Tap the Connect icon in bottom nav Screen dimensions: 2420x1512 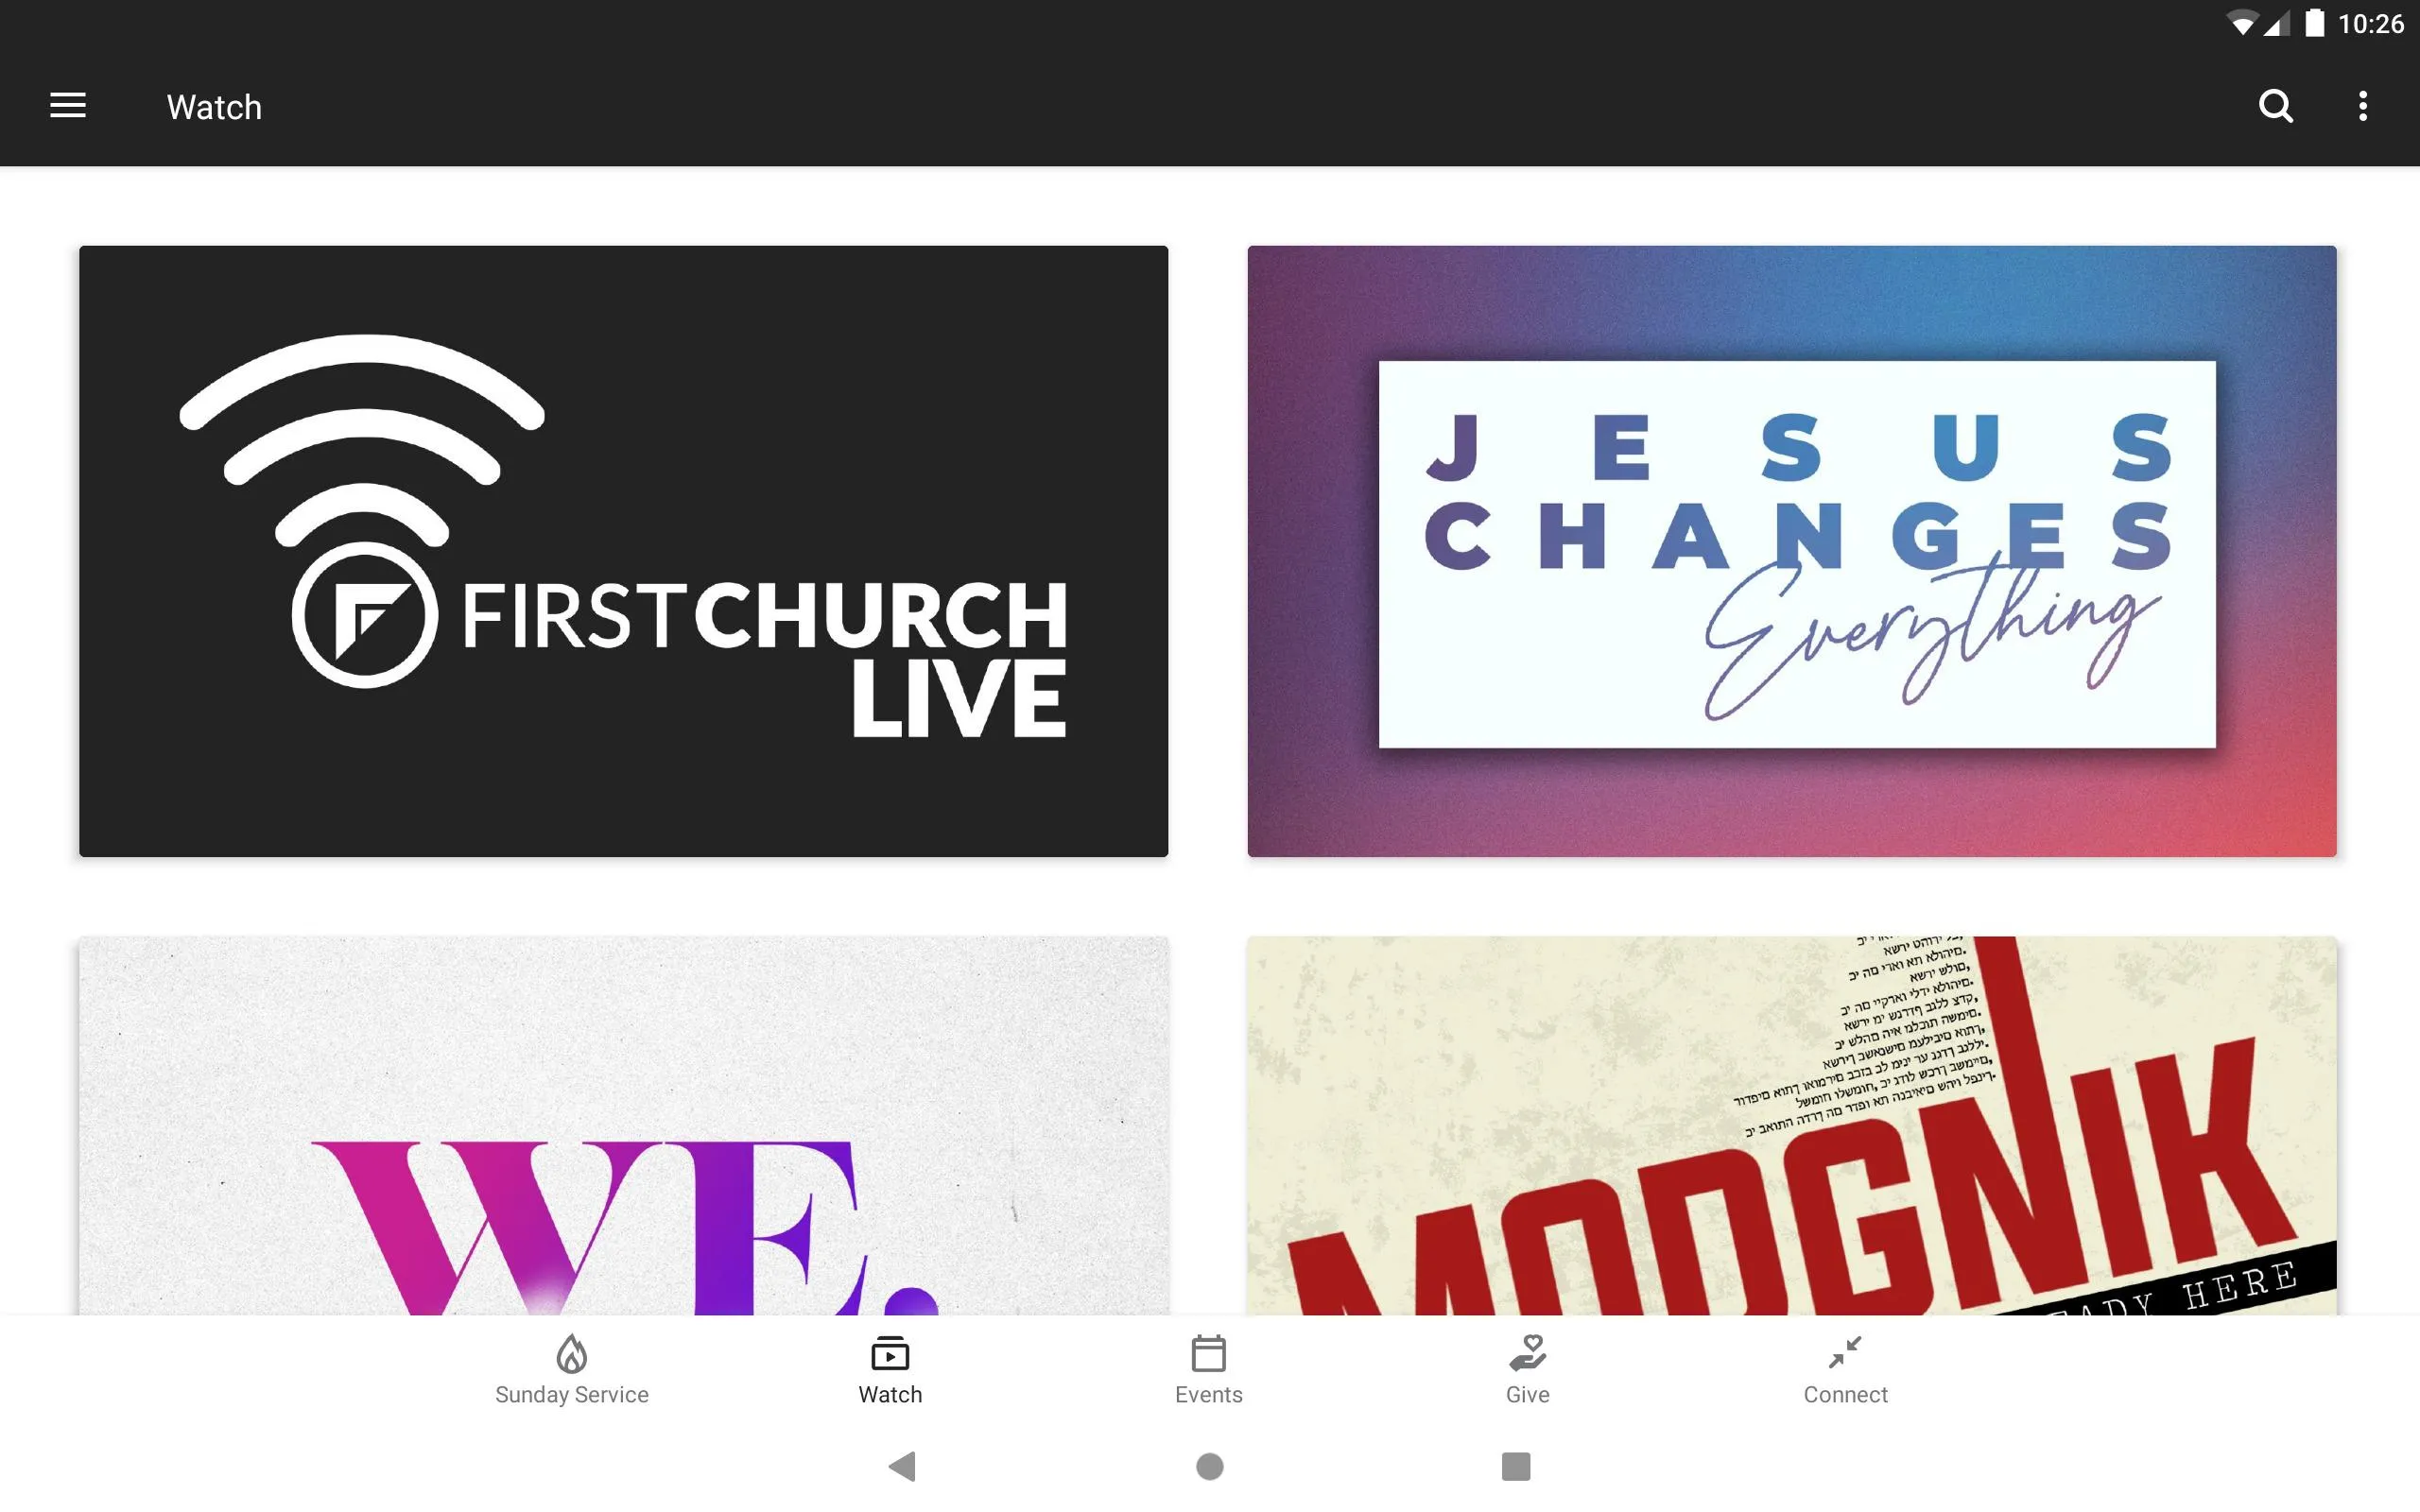(x=1845, y=1367)
